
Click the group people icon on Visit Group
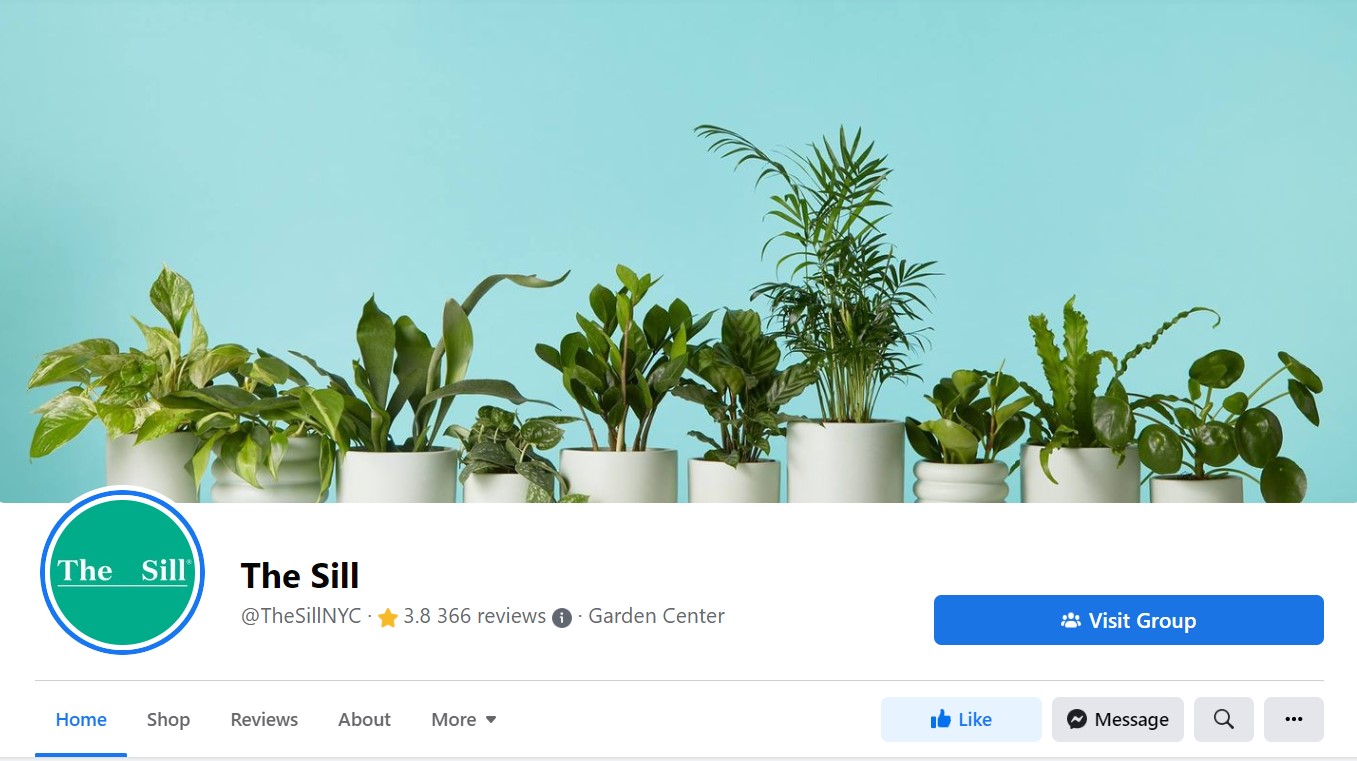[1071, 621]
